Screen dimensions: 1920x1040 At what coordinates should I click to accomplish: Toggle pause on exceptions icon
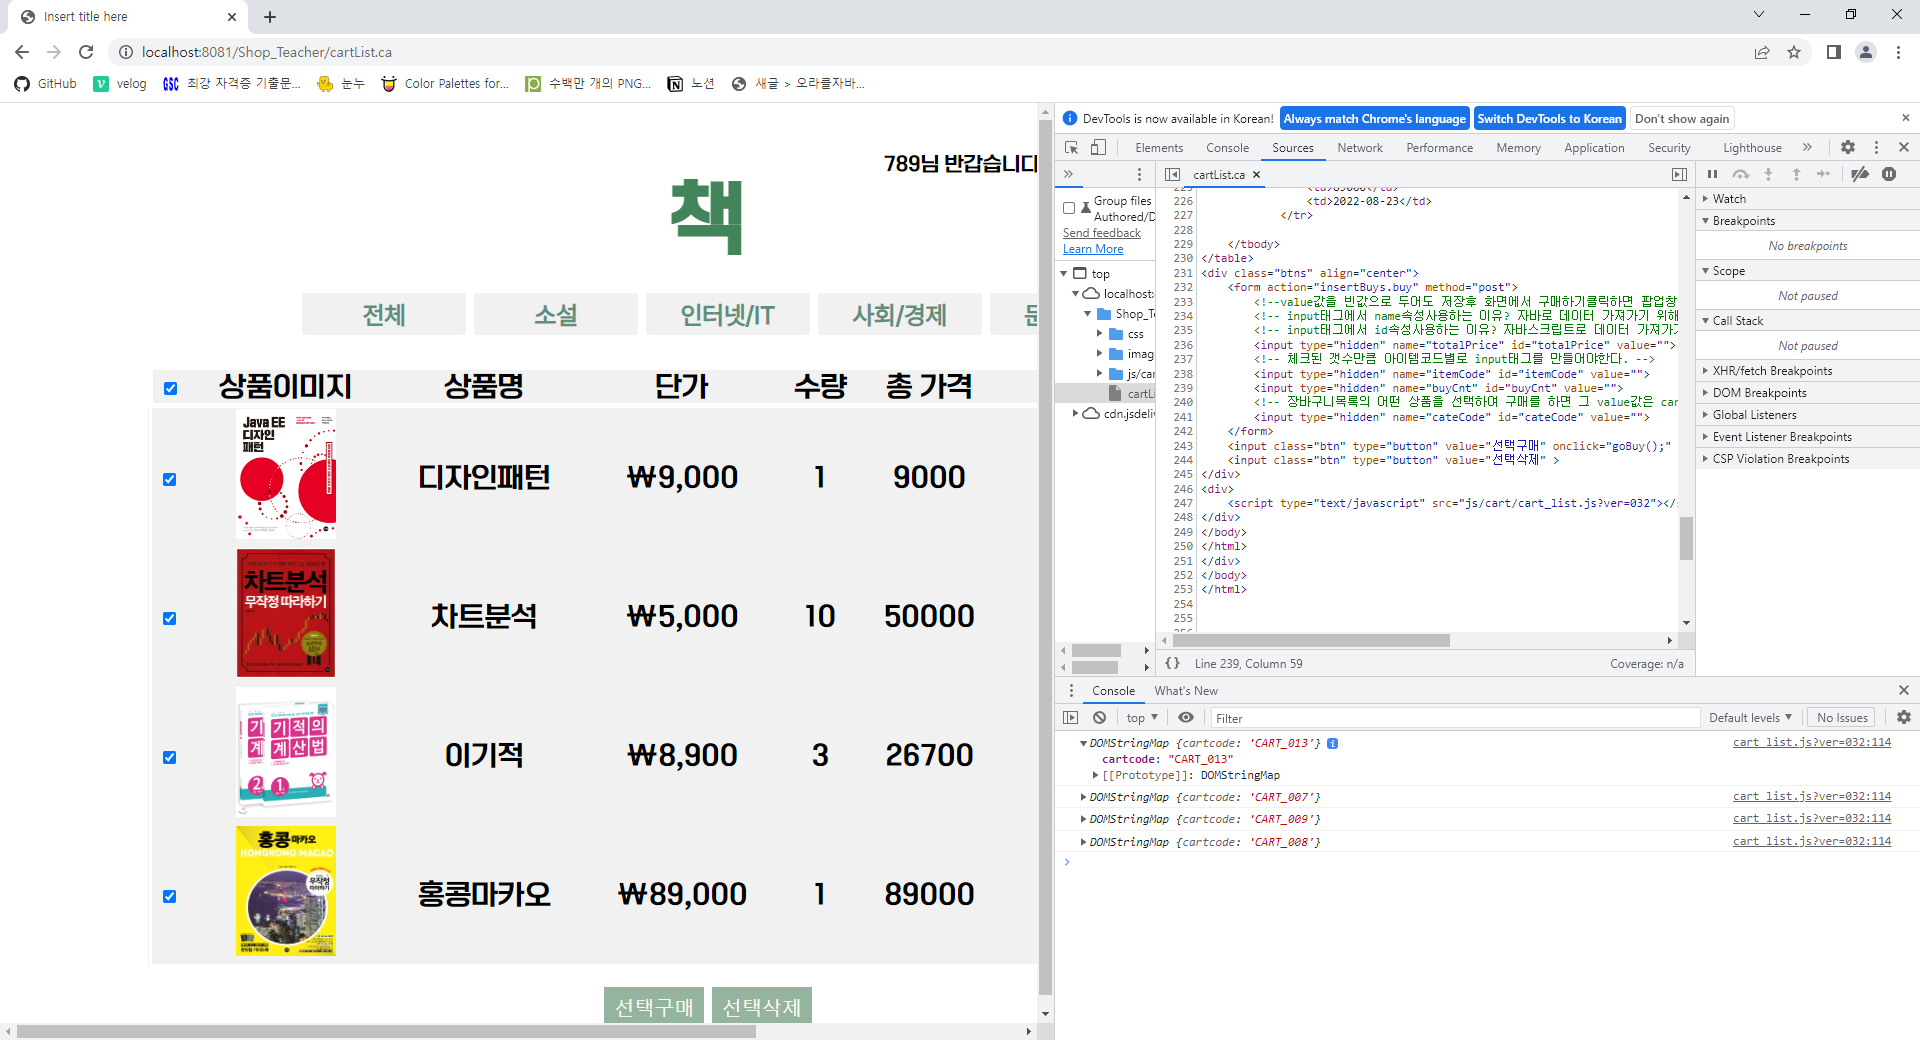tap(1889, 174)
